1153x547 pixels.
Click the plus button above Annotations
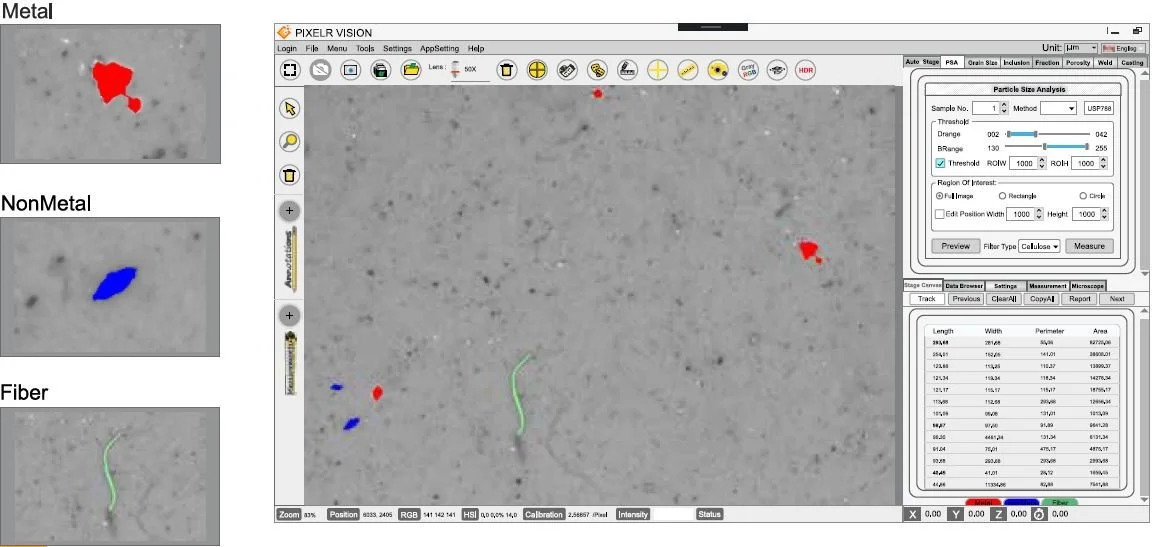[290, 210]
